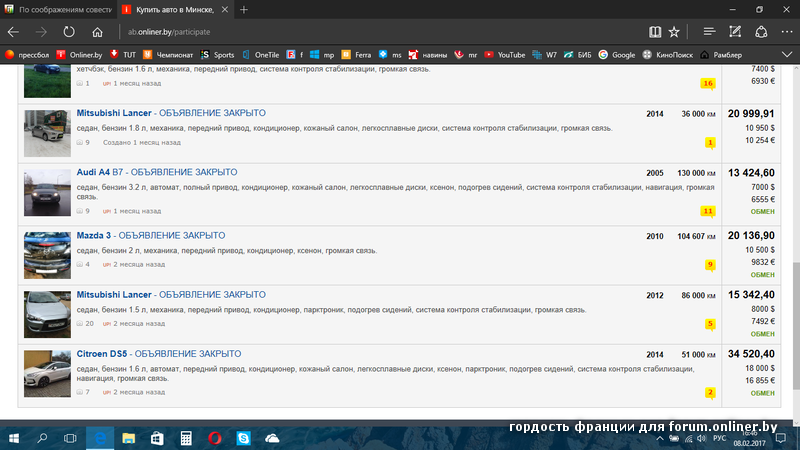Open the Windows Start menu

point(14,438)
